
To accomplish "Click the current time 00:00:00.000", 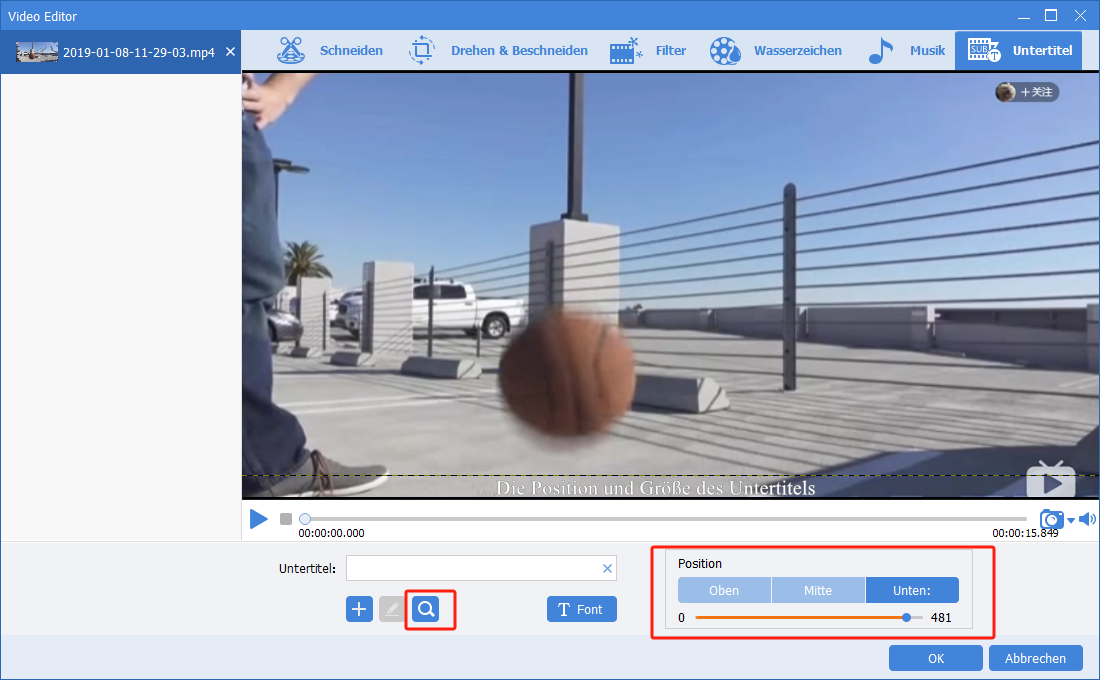I will tap(331, 533).
